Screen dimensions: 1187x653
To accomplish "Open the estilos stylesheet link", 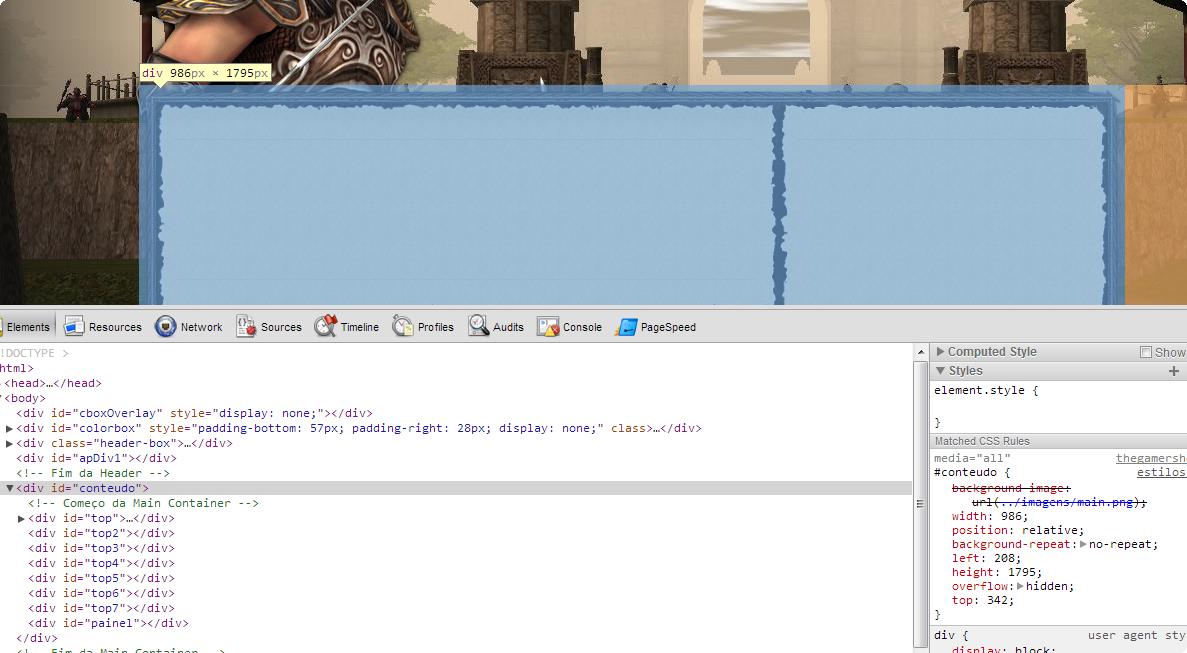I will click(x=1161, y=472).
